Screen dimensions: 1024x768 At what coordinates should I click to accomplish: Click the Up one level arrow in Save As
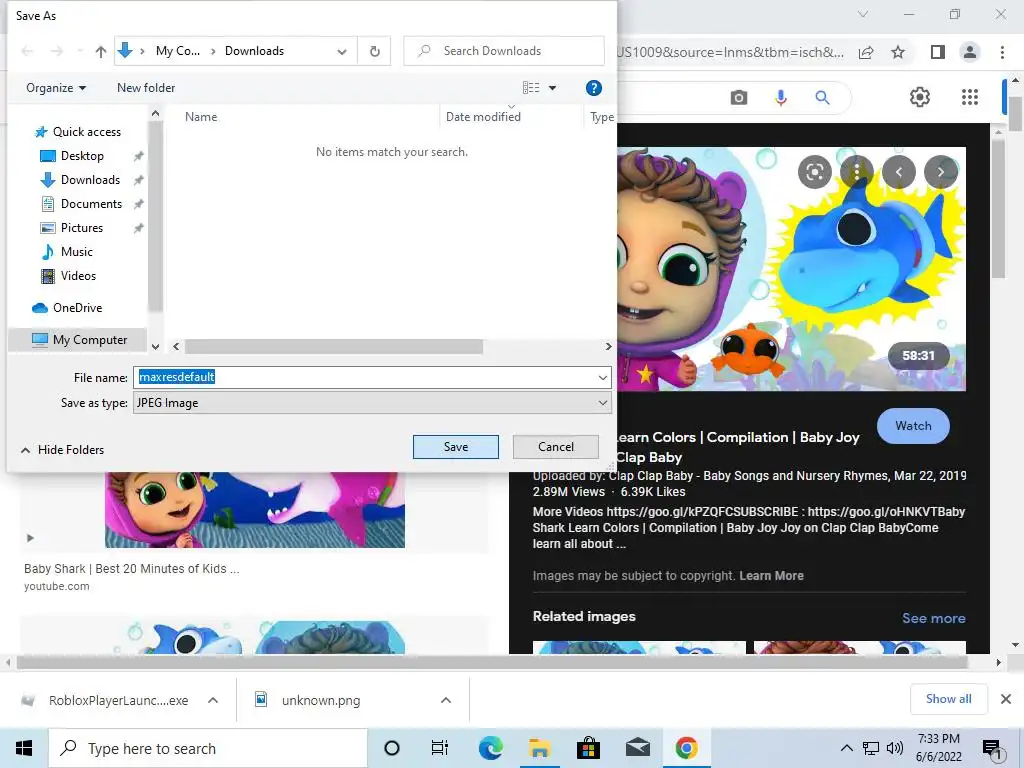click(101, 52)
